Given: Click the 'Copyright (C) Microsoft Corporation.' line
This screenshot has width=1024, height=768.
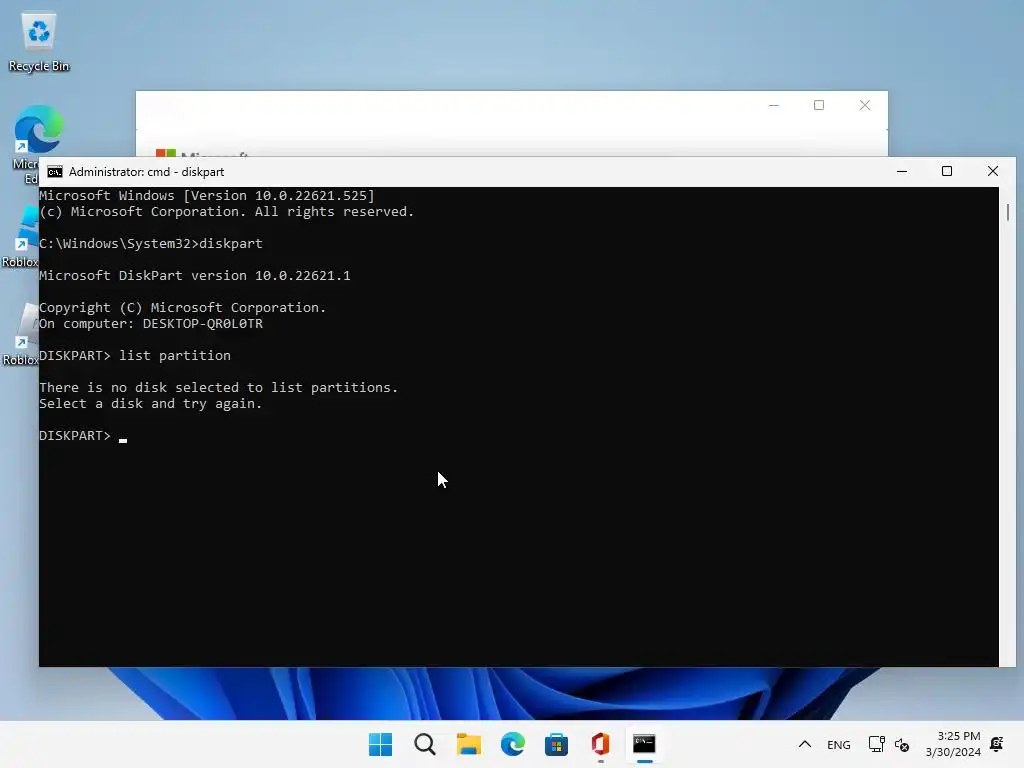Looking at the screenshot, I should 182,308.
